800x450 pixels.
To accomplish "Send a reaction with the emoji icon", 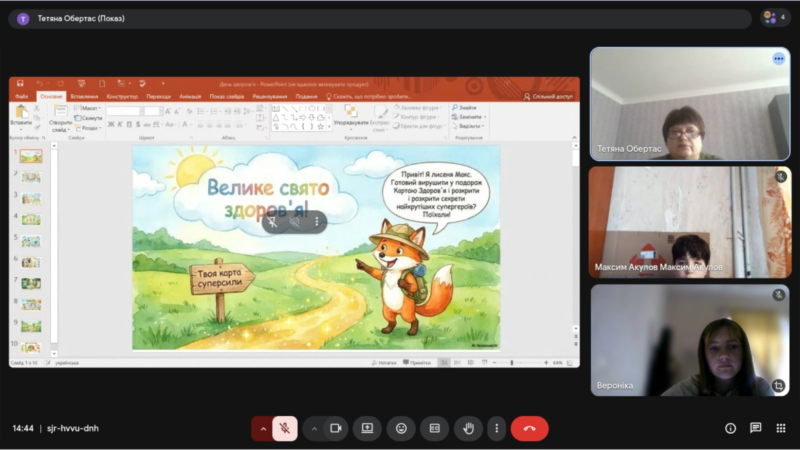I will (x=401, y=428).
